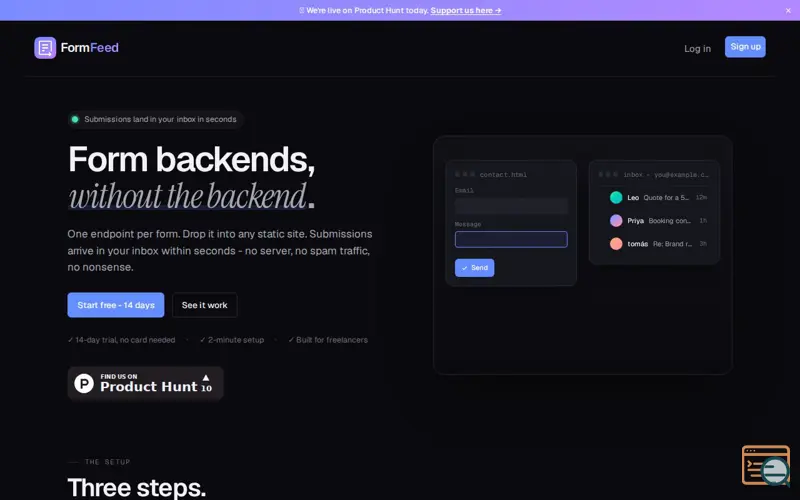Click the 14-day trial, no card needed text
800x500 pixels.
121,340
